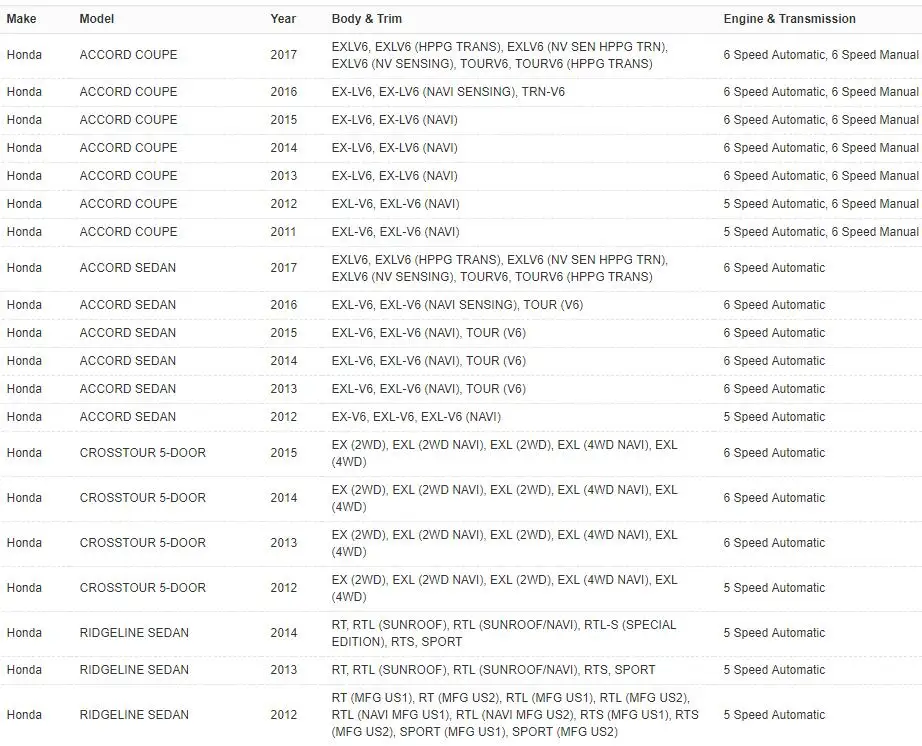Select ACCORD SEDAN model in 2017 row

pos(128,267)
